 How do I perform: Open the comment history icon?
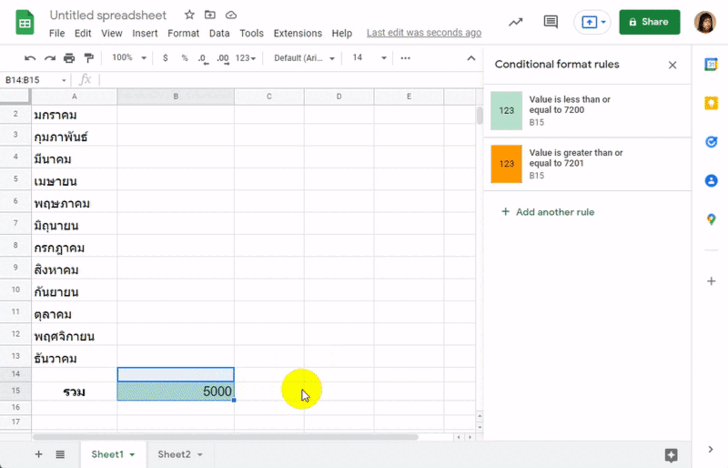click(x=551, y=21)
